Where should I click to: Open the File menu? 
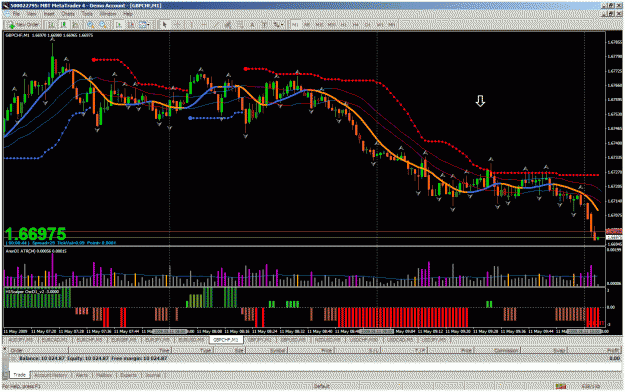[16, 14]
